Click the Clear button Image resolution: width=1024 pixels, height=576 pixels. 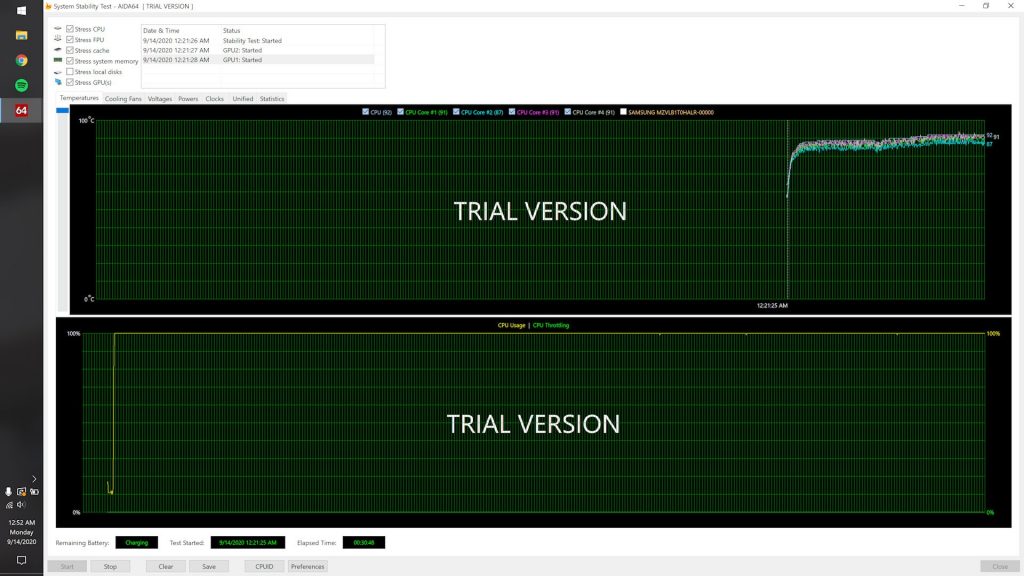pyautogui.click(x=166, y=566)
